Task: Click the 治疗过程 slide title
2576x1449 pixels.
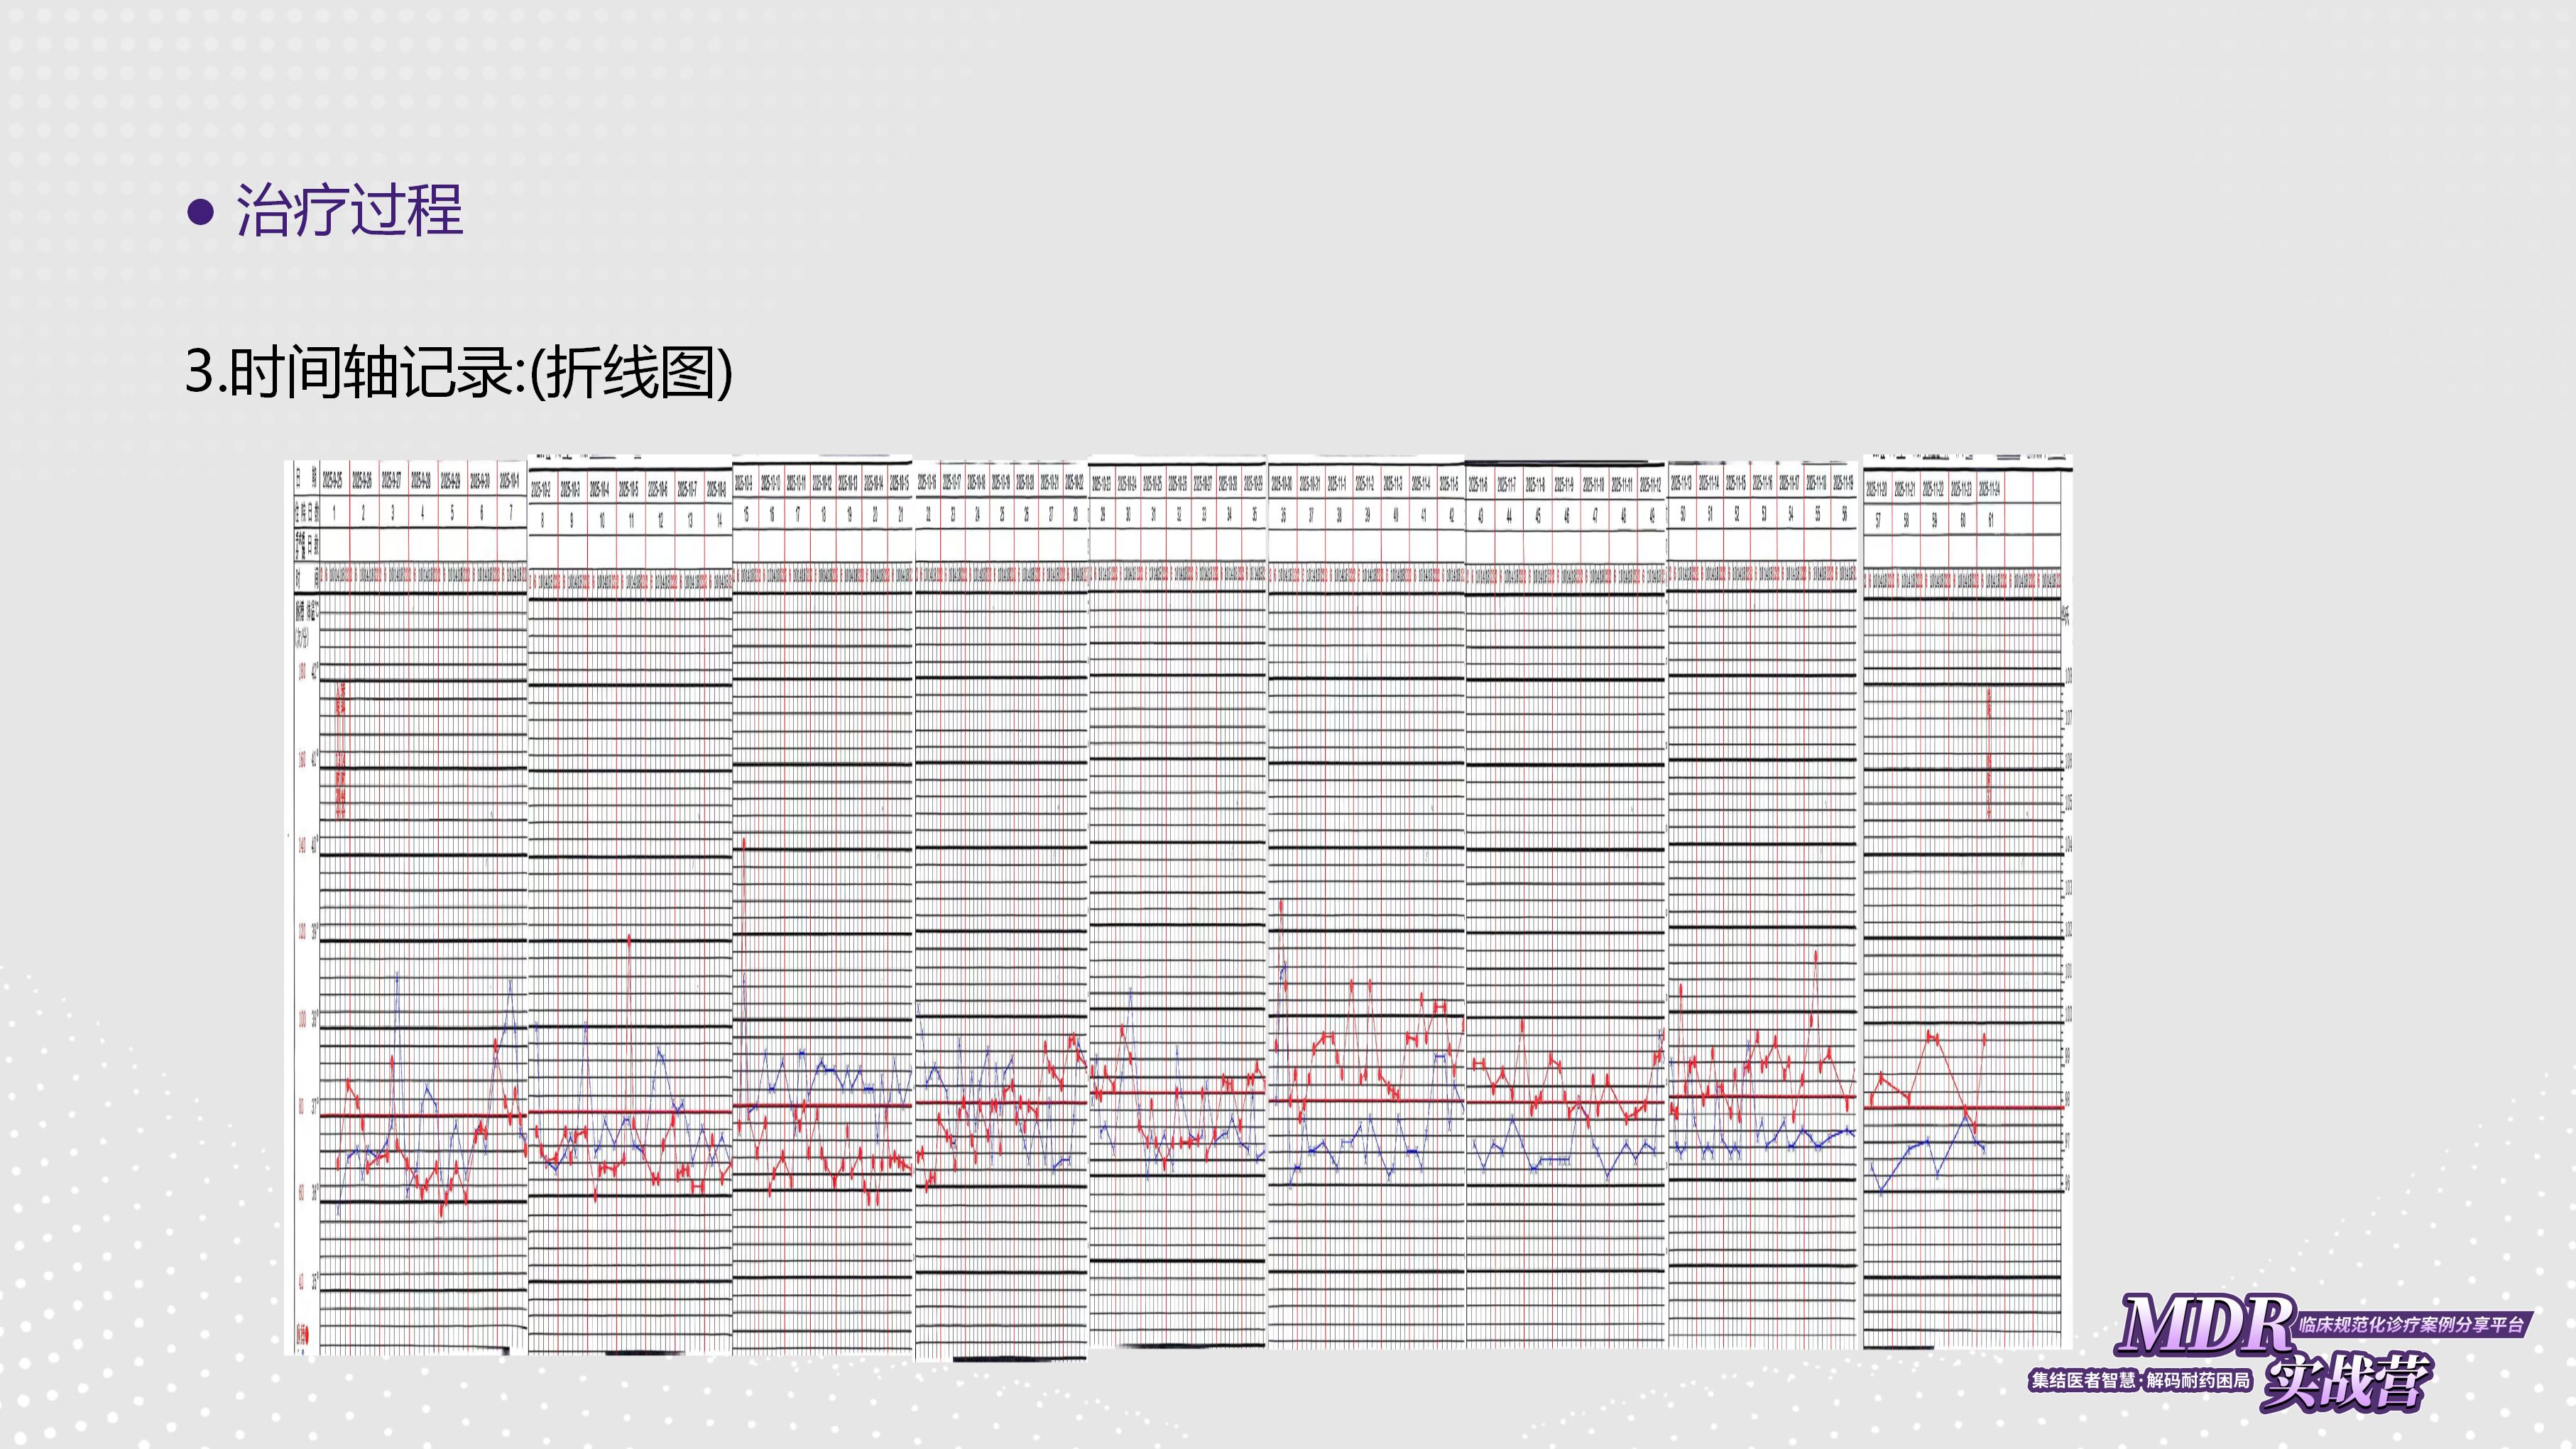Action: 349,211
